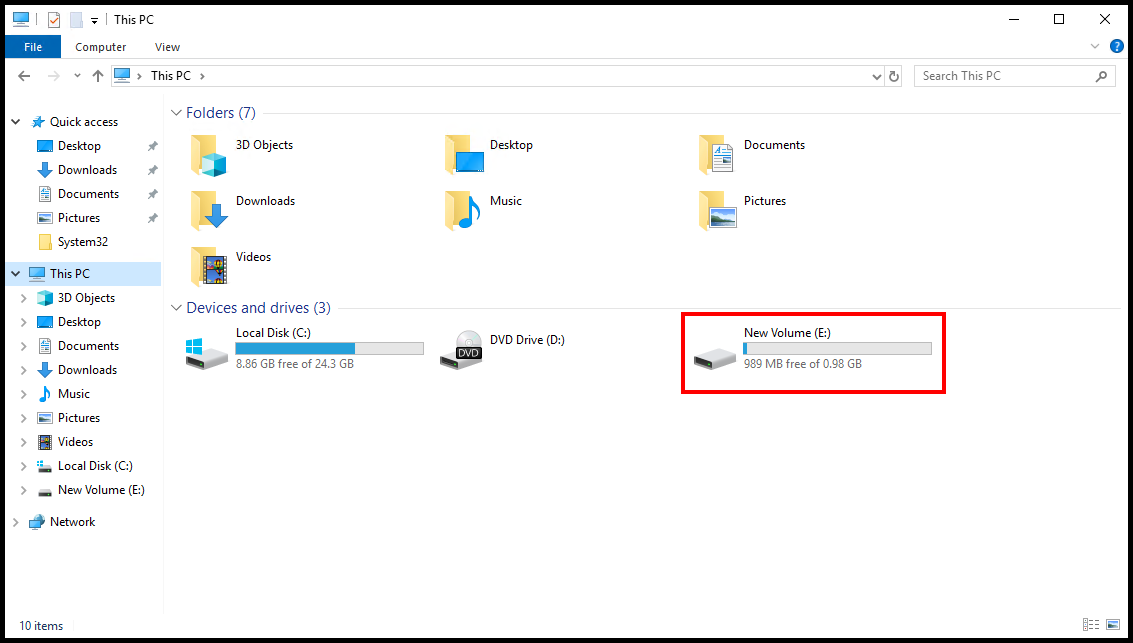The image size is (1133, 643).
Task: Click inside the Search This PC box
Action: [x=1000, y=75]
